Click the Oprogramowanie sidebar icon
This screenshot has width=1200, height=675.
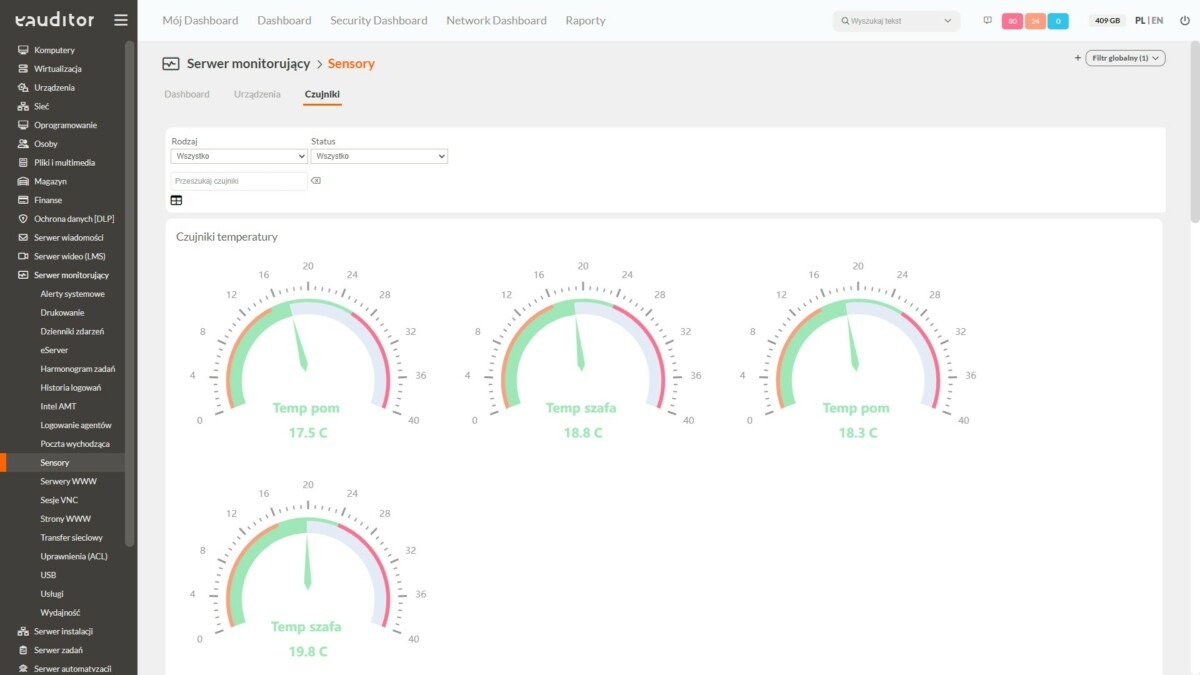point(22,124)
